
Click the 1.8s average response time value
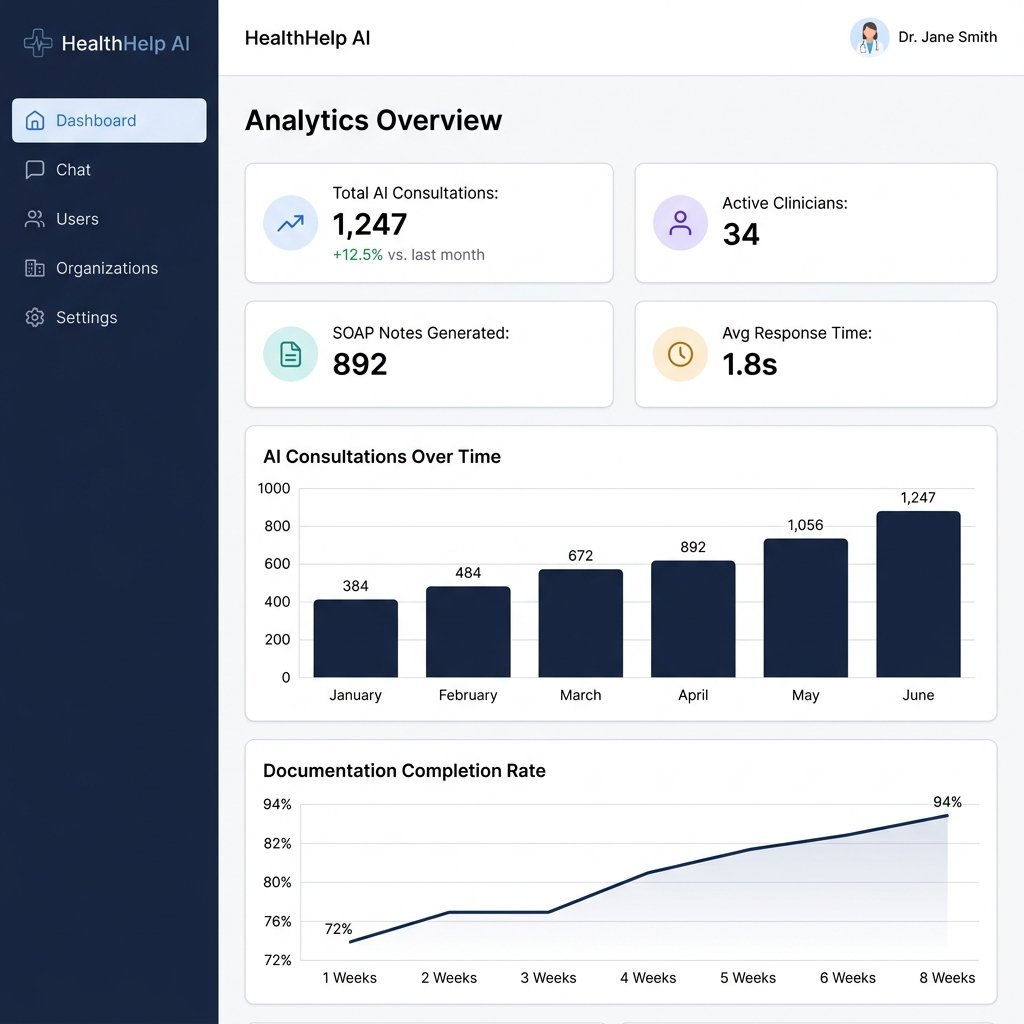750,364
